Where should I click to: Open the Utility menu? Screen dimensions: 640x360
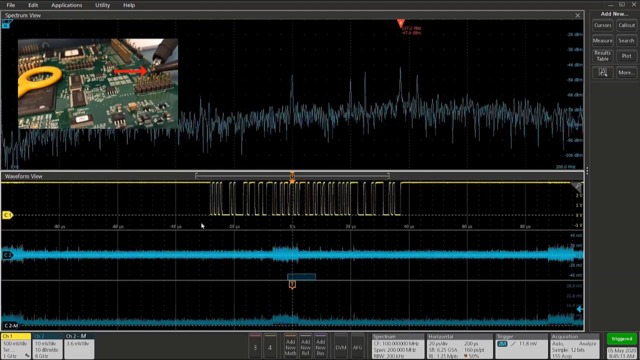tap(102, 5)
